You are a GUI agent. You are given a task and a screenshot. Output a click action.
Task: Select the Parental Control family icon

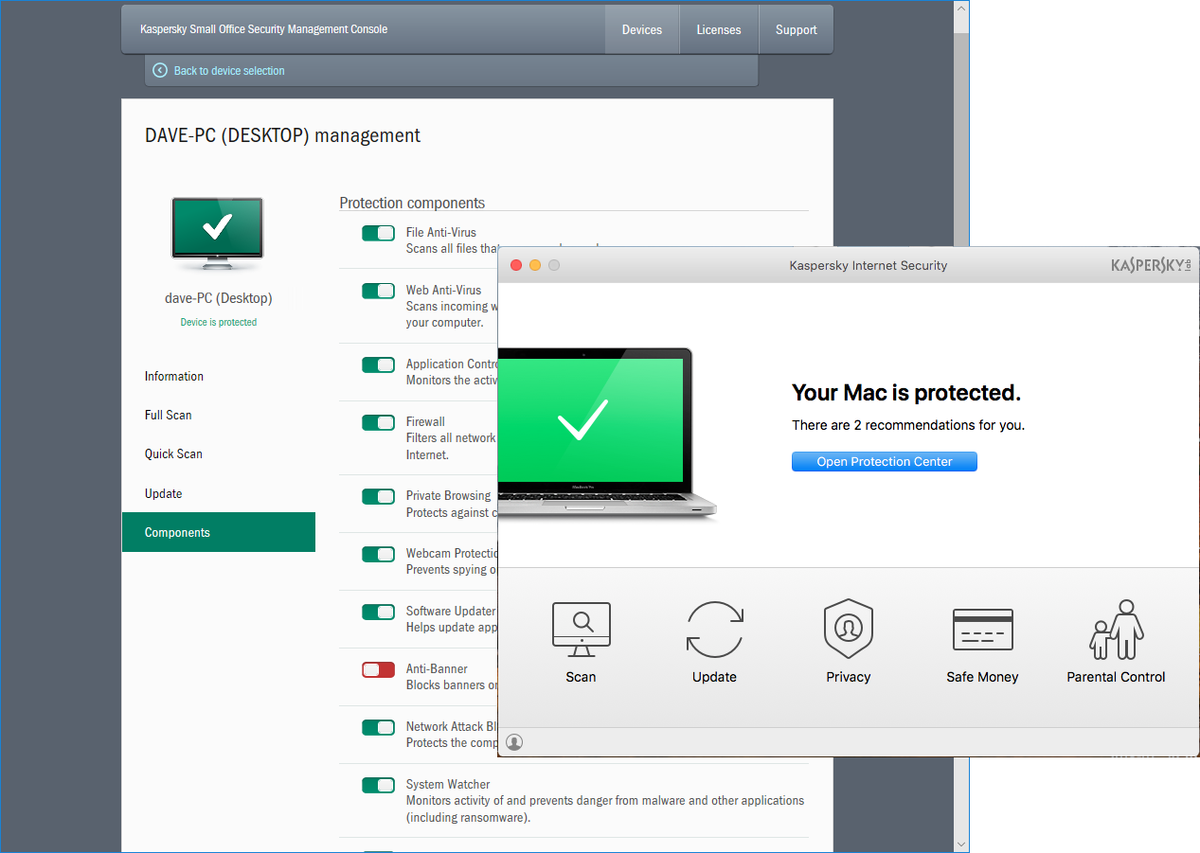1115,630
